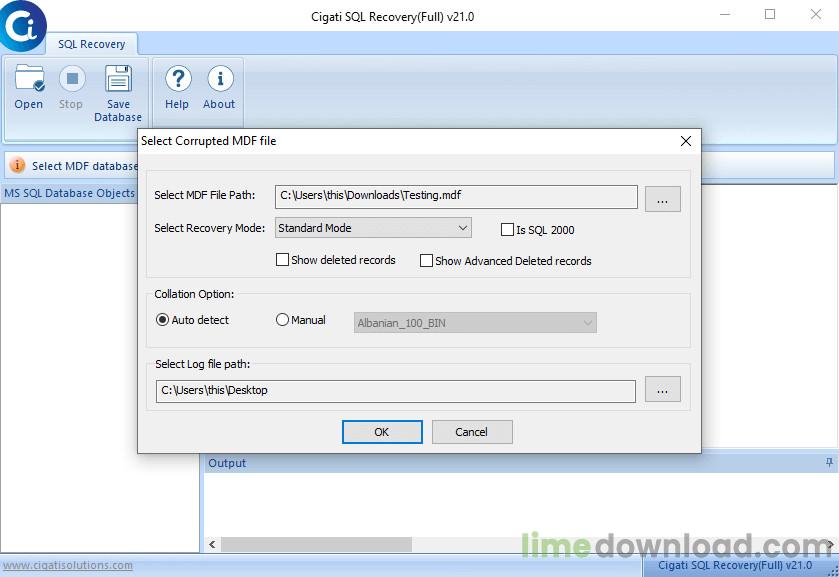The image size is (839, 577).
Task: Open the About info icon
Action: point(220,79)
